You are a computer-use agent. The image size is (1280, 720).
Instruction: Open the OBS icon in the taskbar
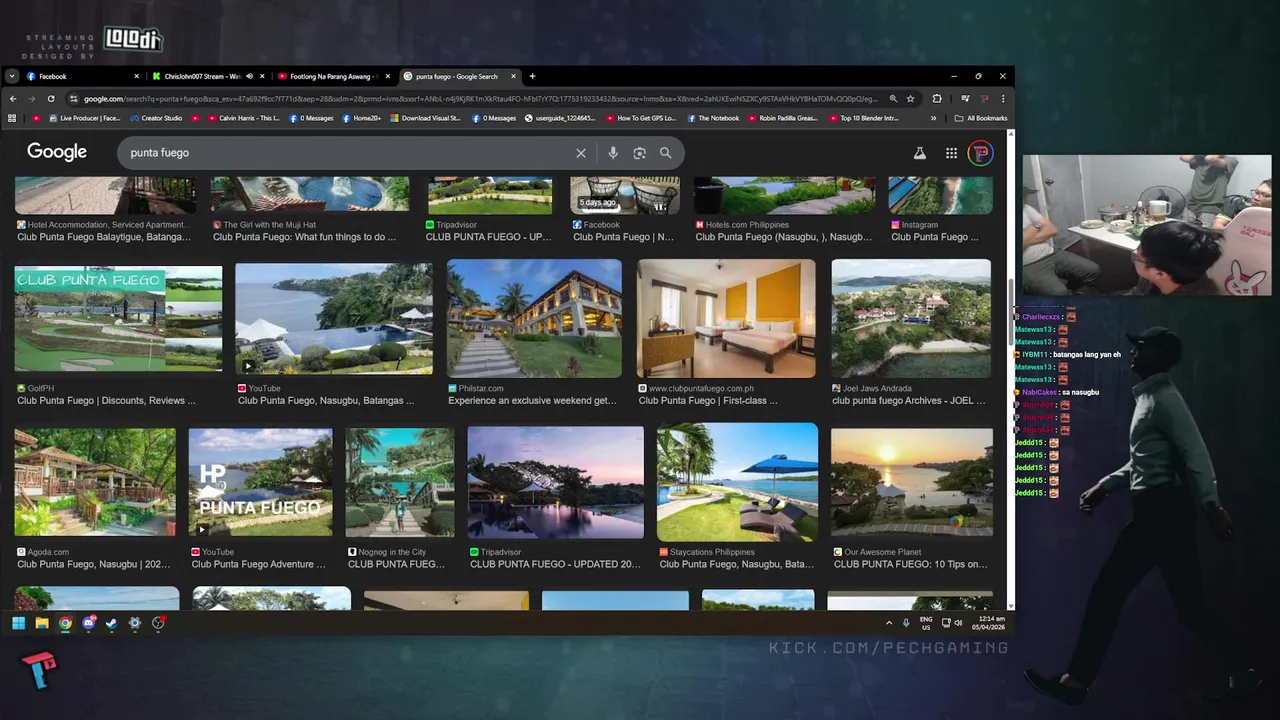click(x=158, y=623)
